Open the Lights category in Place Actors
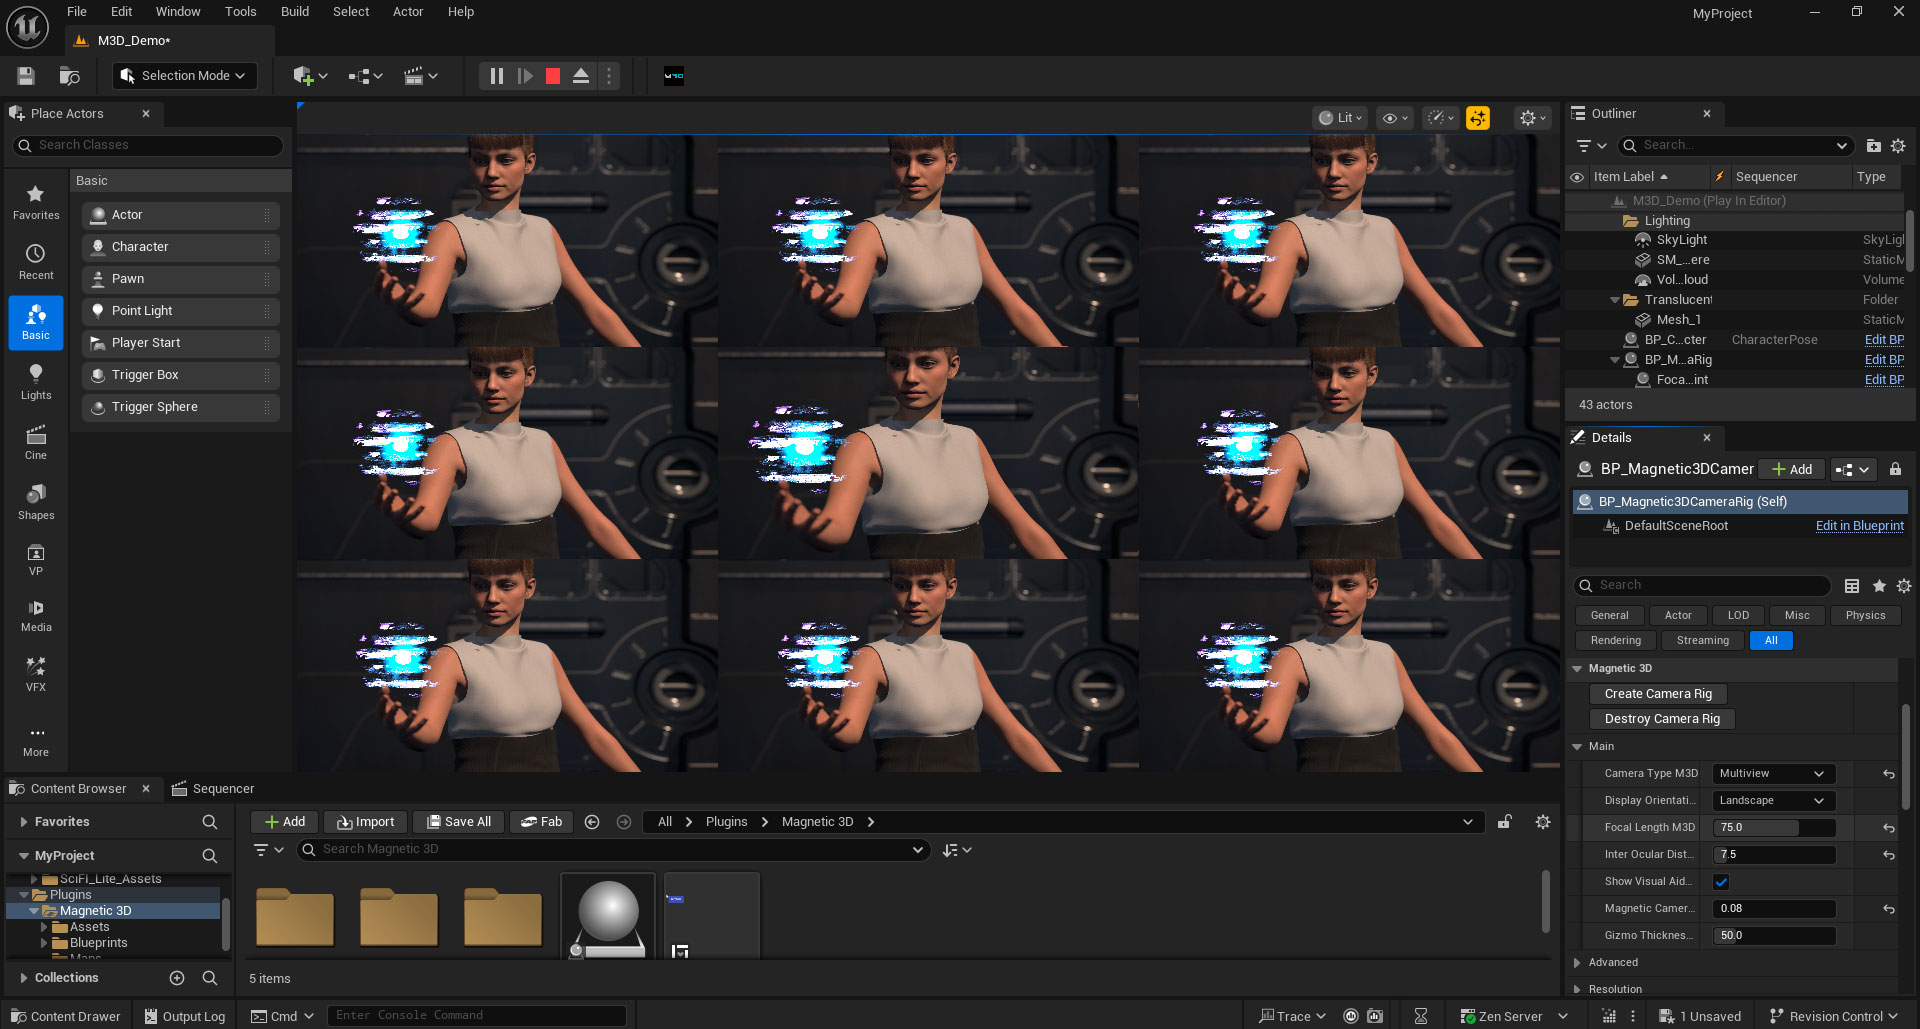 point(36,381)
